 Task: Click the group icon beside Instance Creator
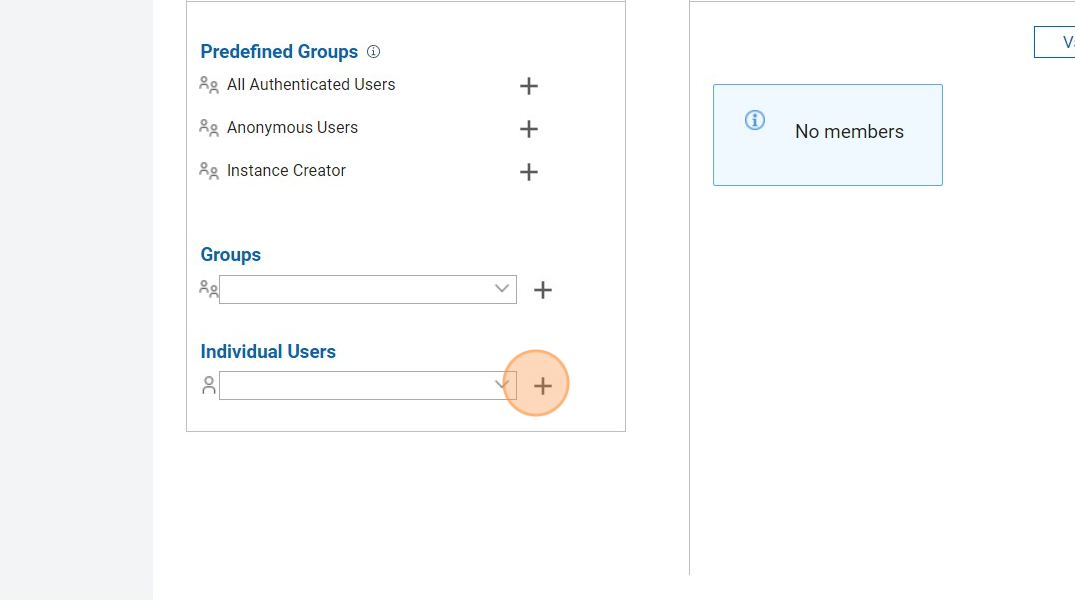tap(209, 171)
